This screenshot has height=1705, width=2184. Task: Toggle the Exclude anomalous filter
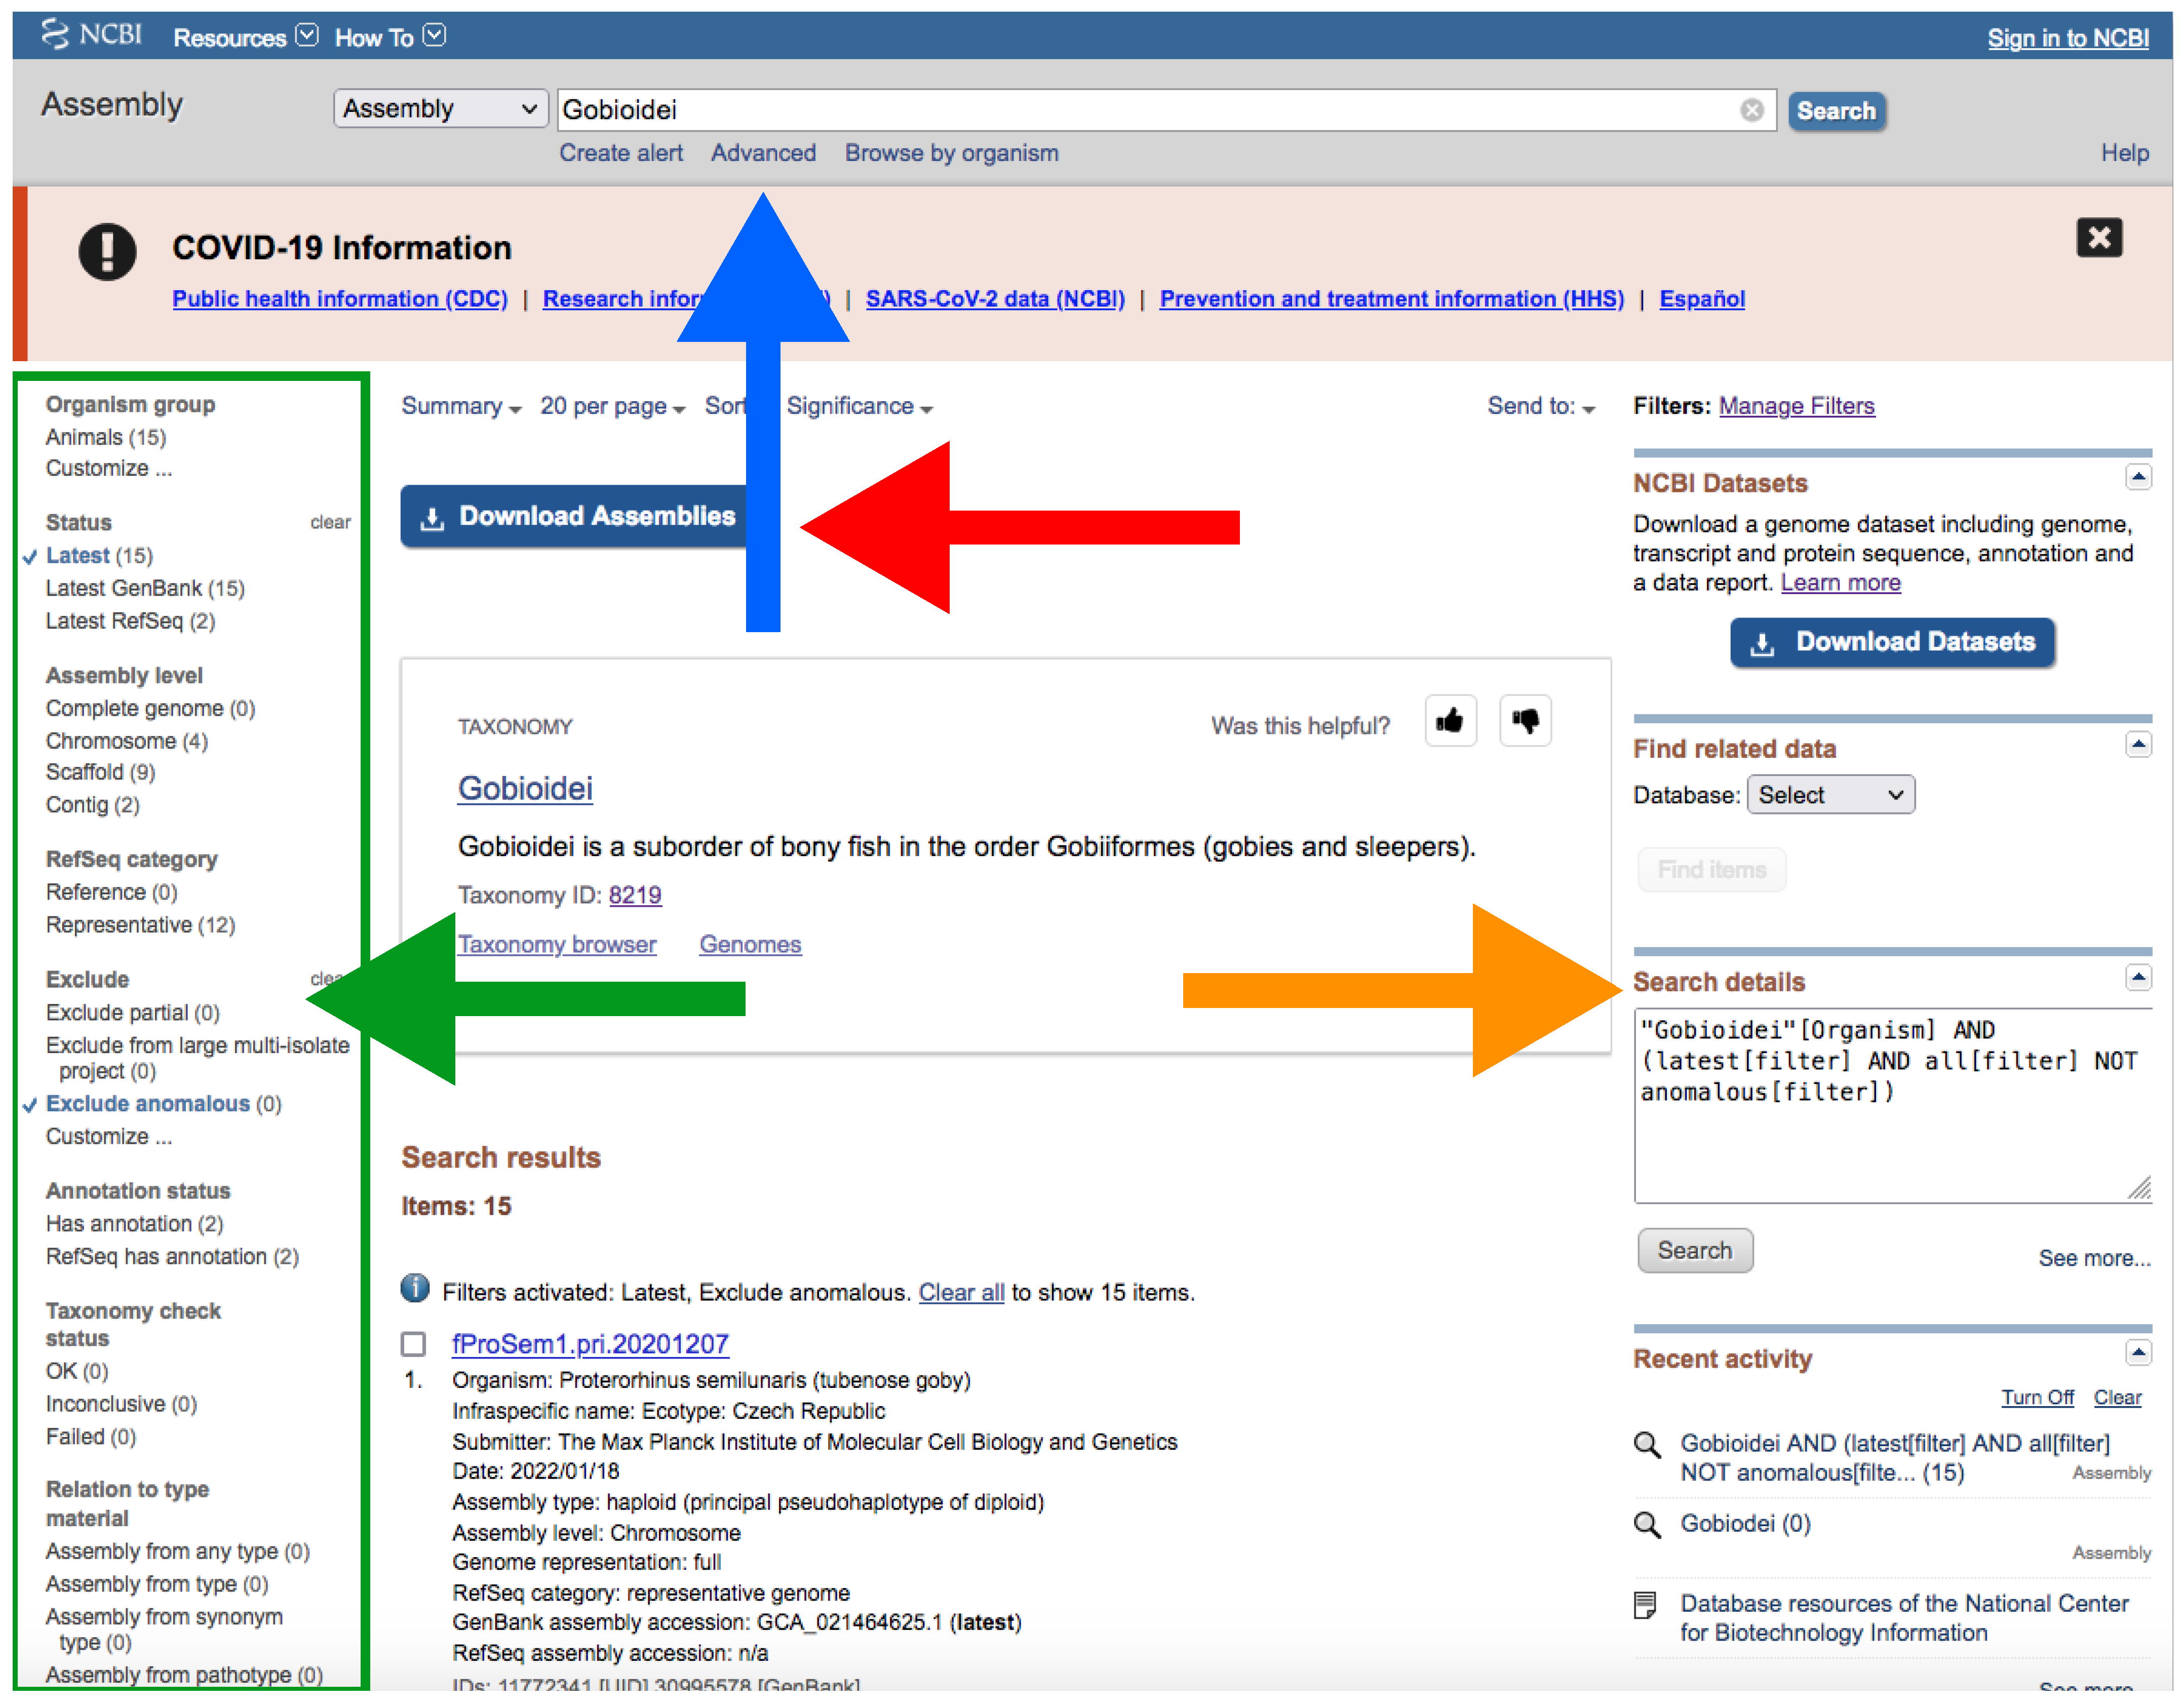coord(147,1103)
